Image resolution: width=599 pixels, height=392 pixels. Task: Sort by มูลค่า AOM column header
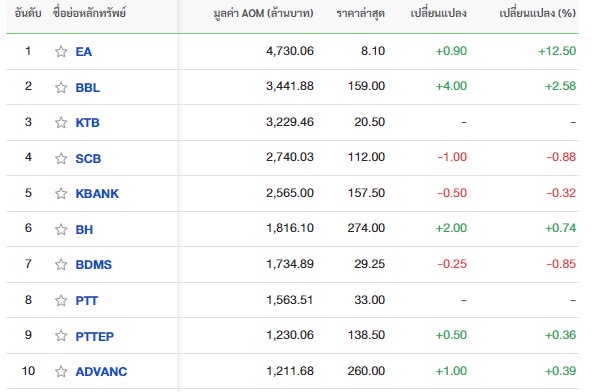(263, 13)
